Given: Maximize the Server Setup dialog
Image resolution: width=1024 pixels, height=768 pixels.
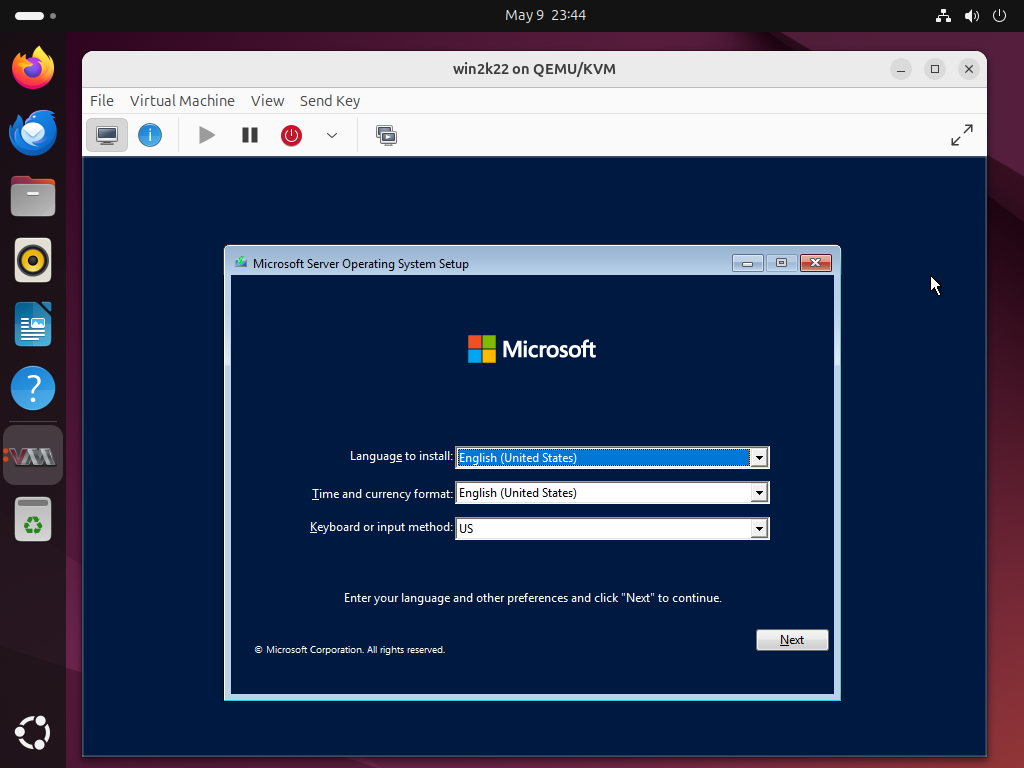Looking at the screenshot, I should [782, 263].
